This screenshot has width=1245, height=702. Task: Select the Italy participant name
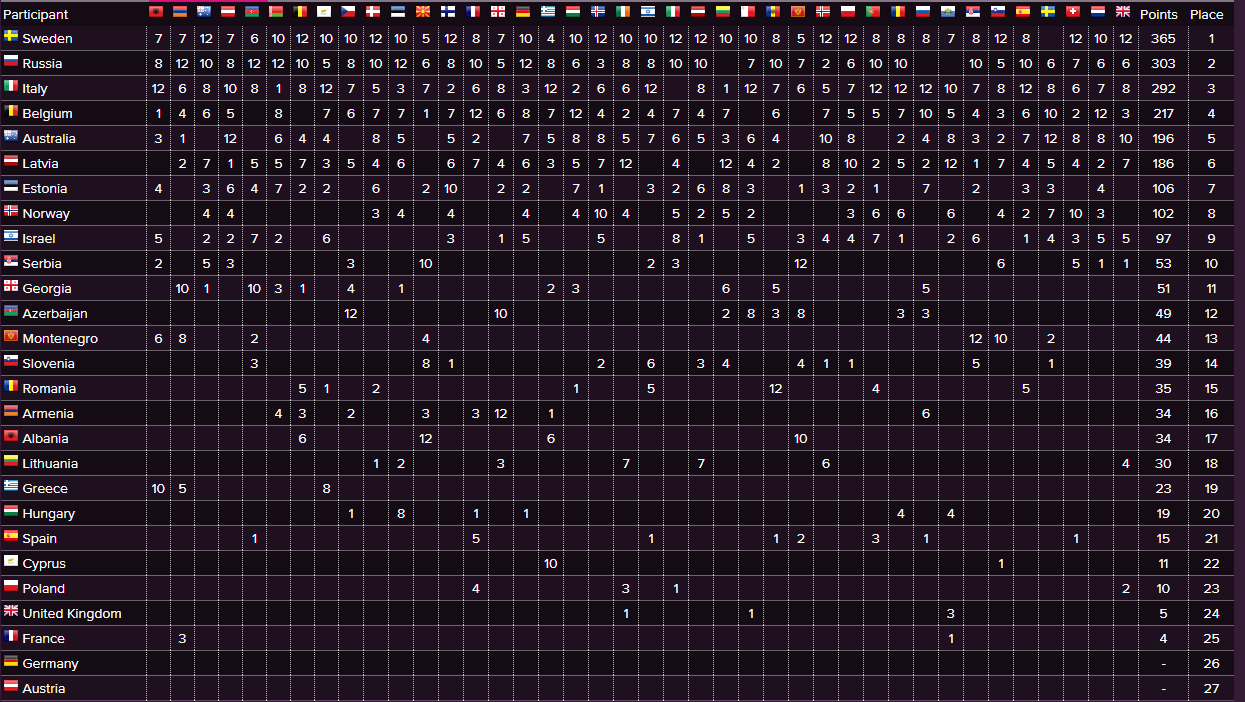point(35,88)
